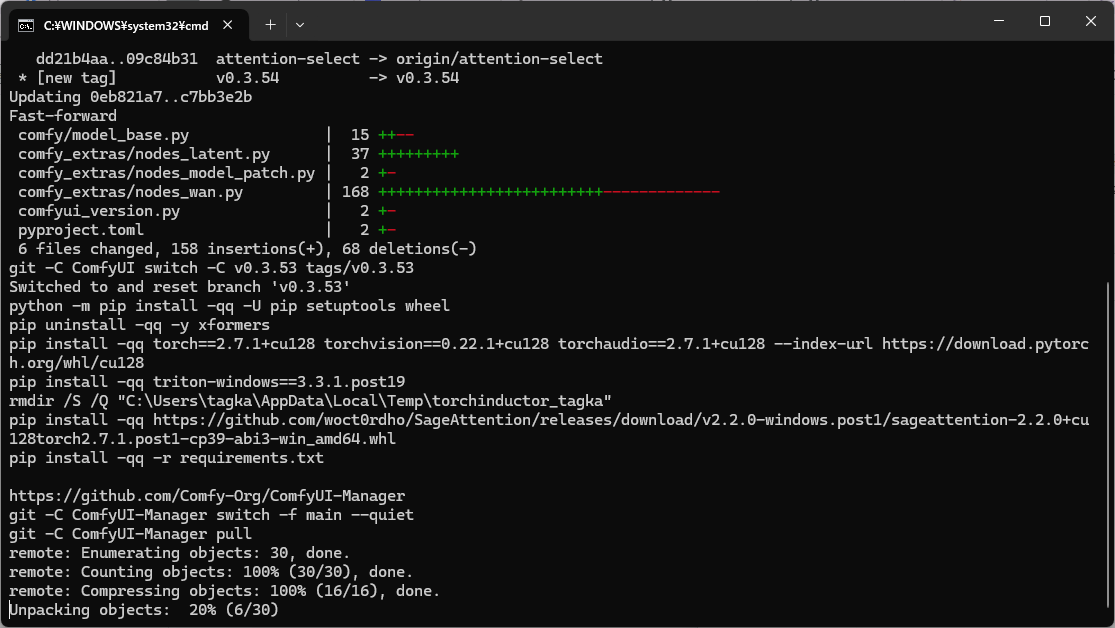Open a new terminal tab

pos(270,24)
